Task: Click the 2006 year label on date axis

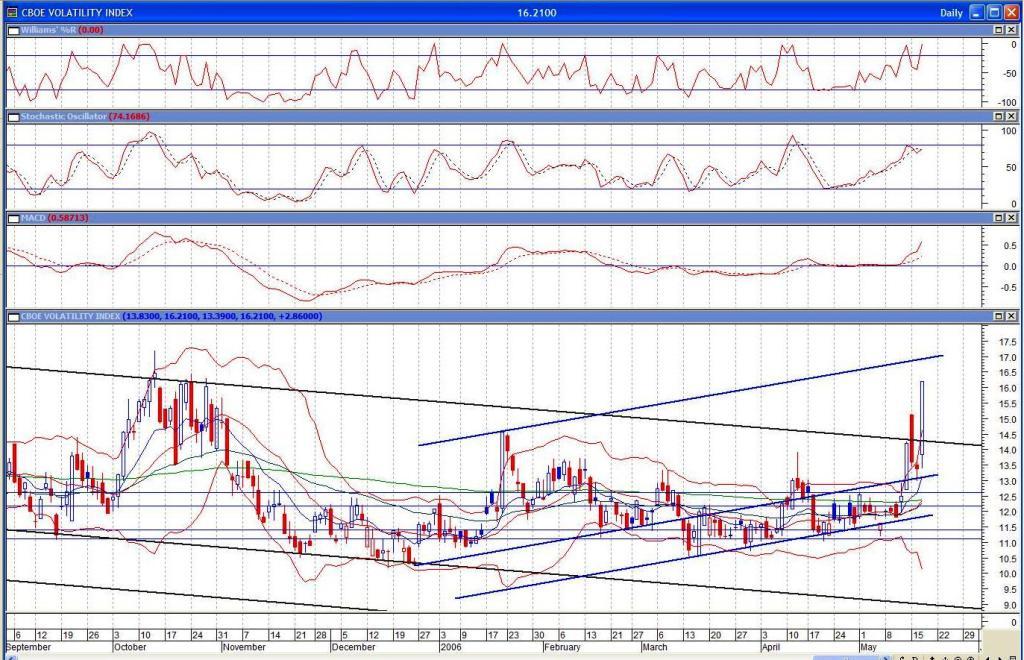Action: [451, 648]
